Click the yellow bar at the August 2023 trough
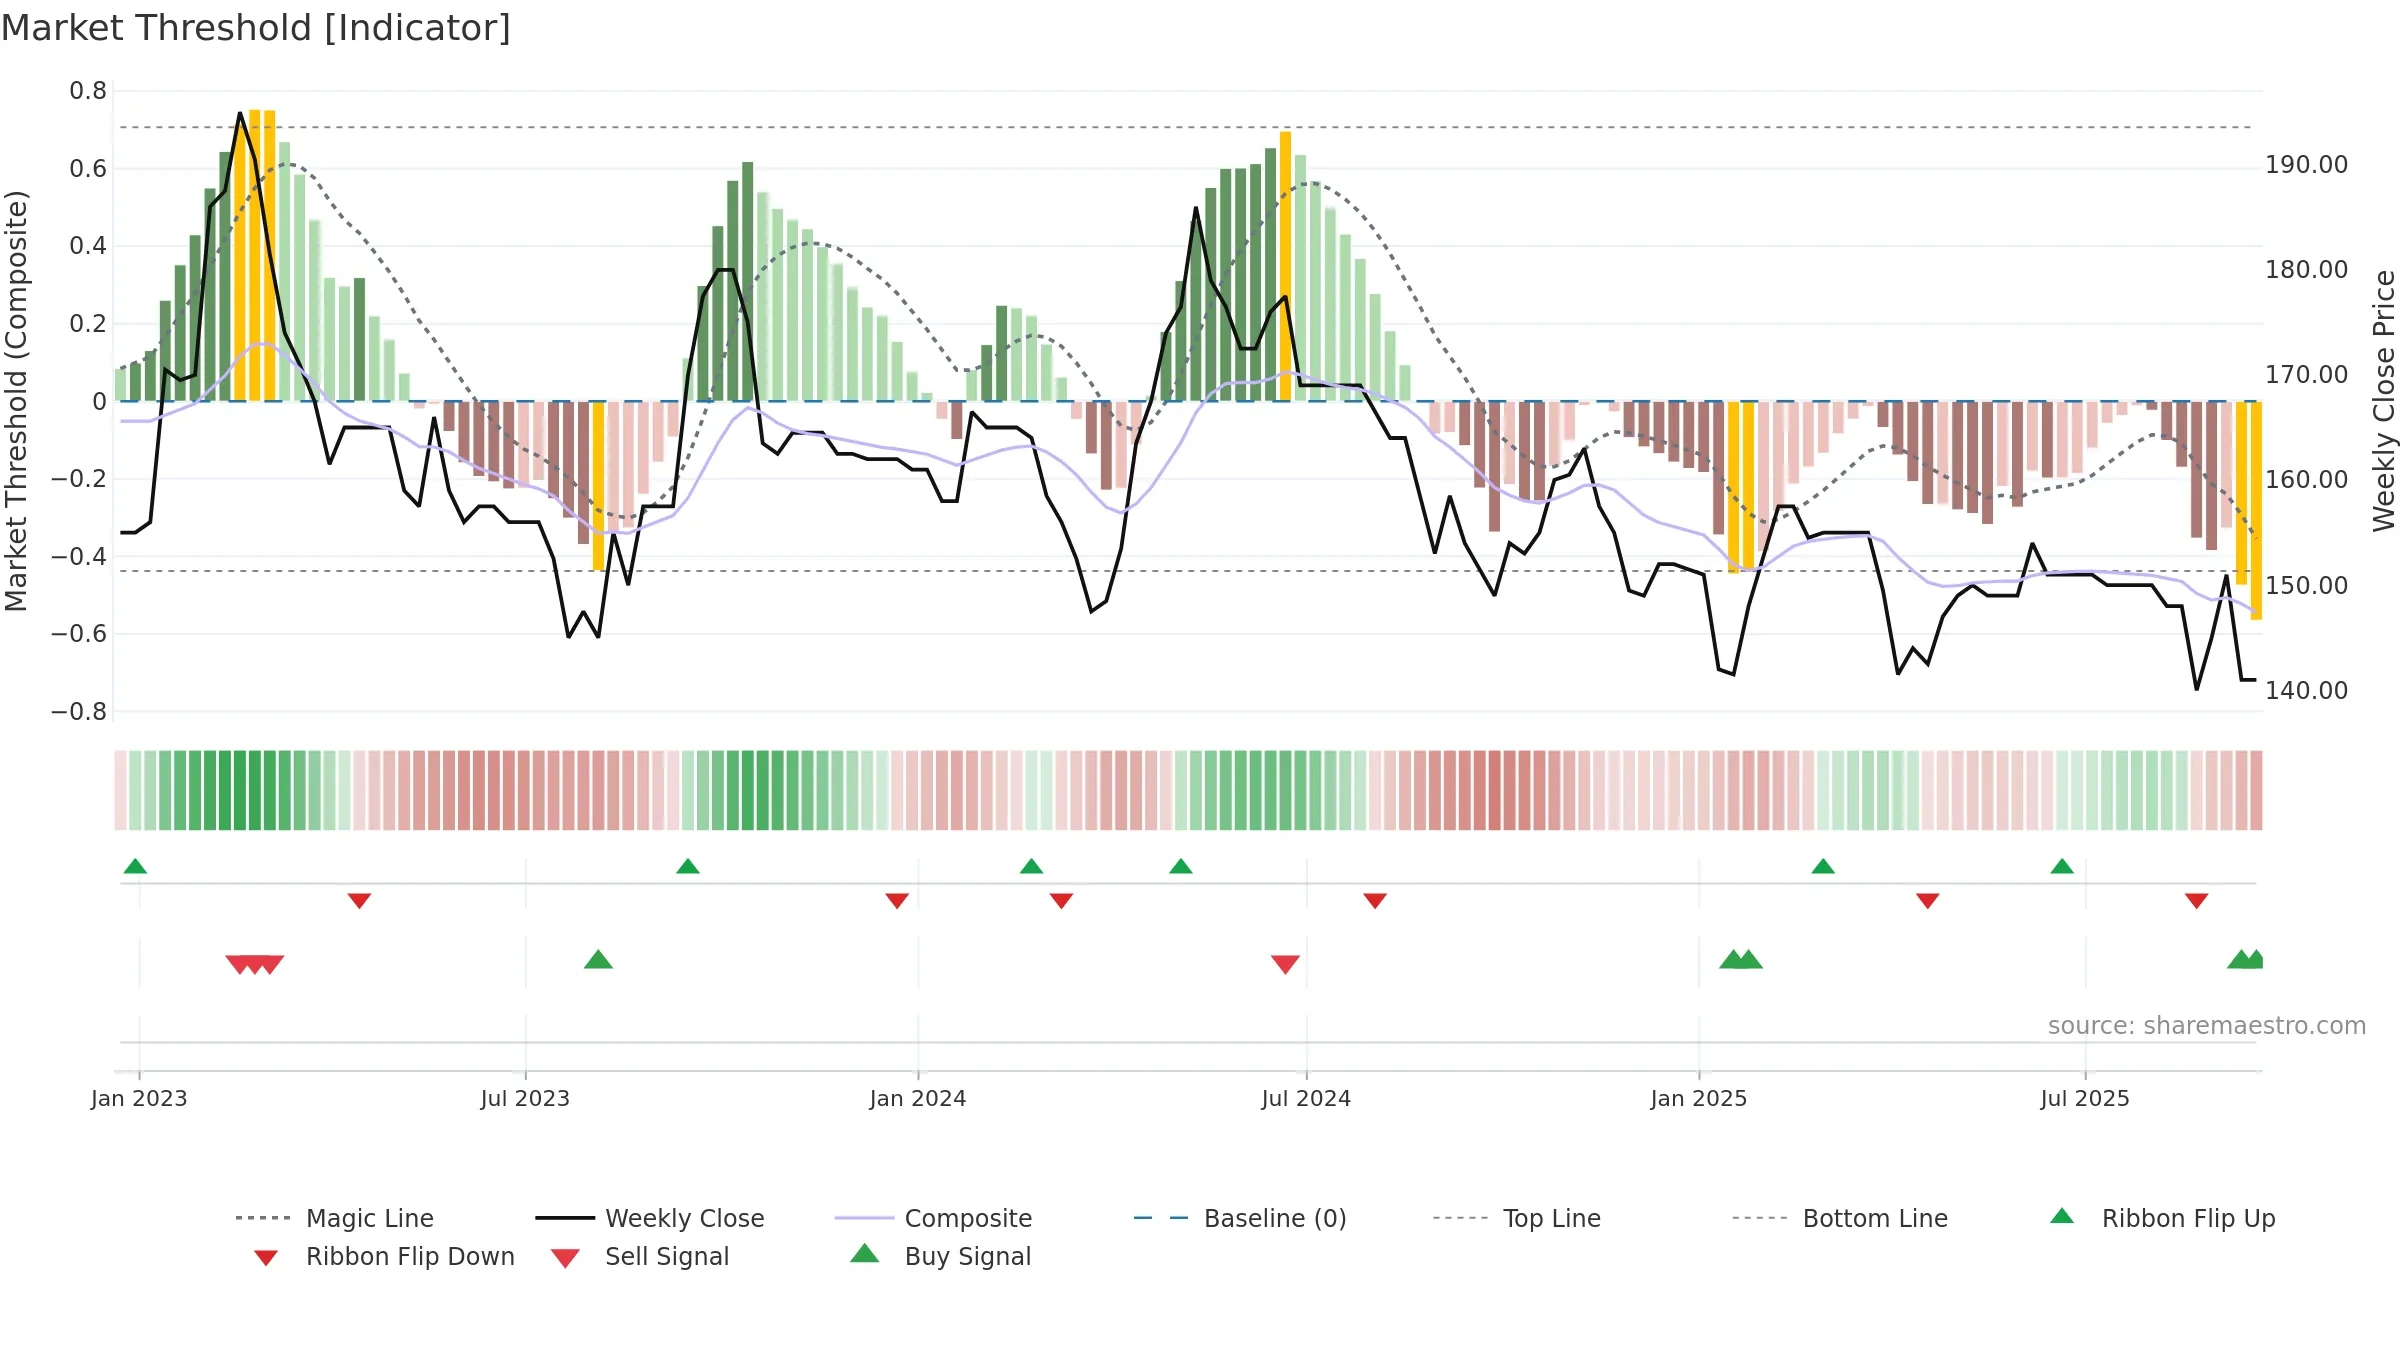This screenshot has width=2400, height=1350. pos(598,486)
